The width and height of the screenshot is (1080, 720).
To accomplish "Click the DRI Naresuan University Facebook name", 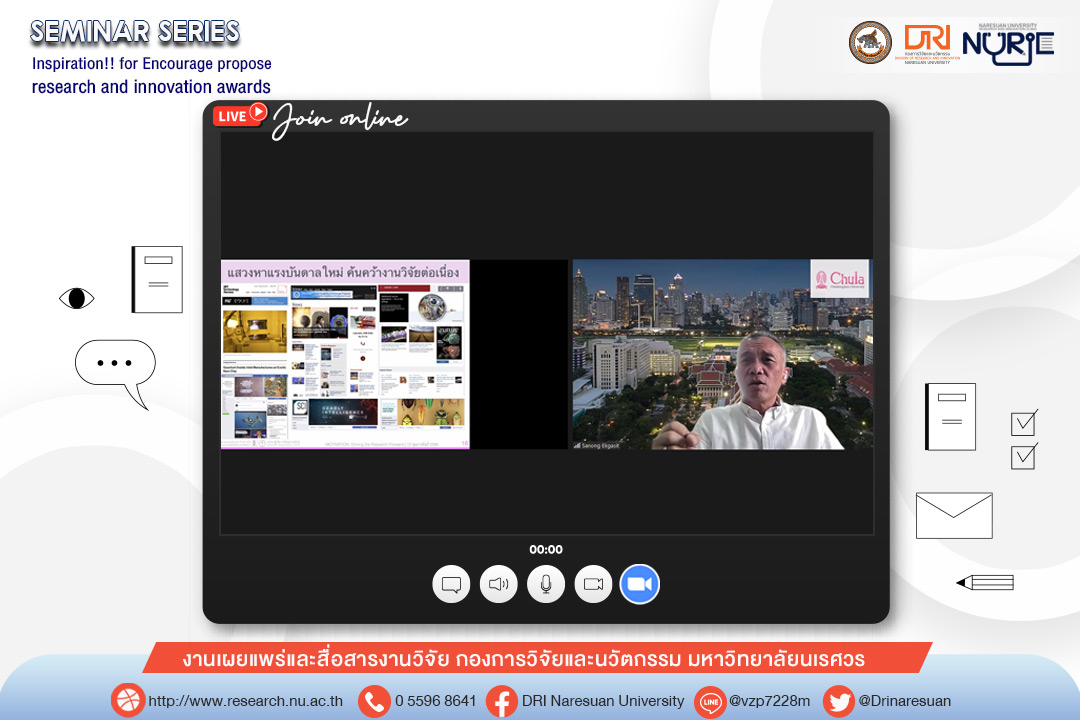I will 603,701.
